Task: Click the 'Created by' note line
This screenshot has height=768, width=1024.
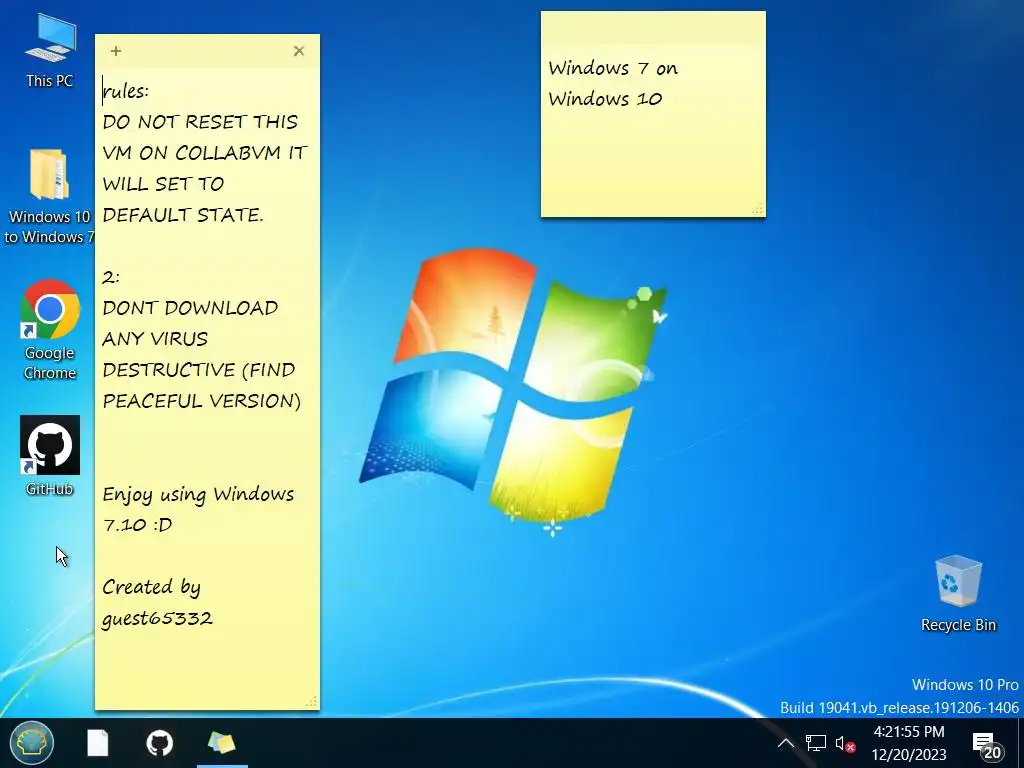Action: (151, 587)
